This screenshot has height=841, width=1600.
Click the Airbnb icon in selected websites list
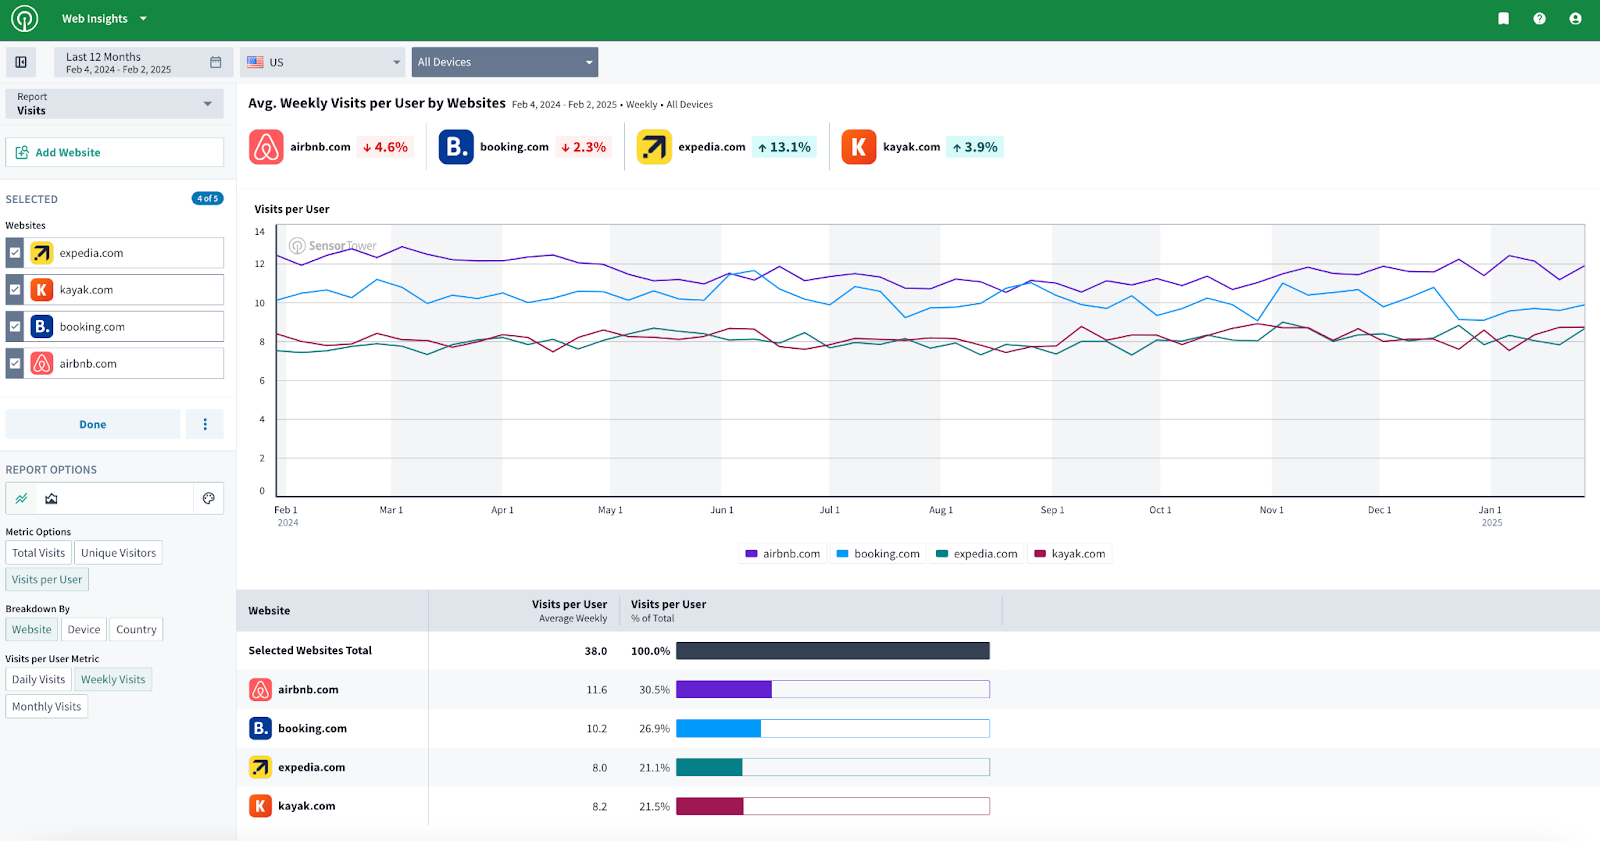41,364
